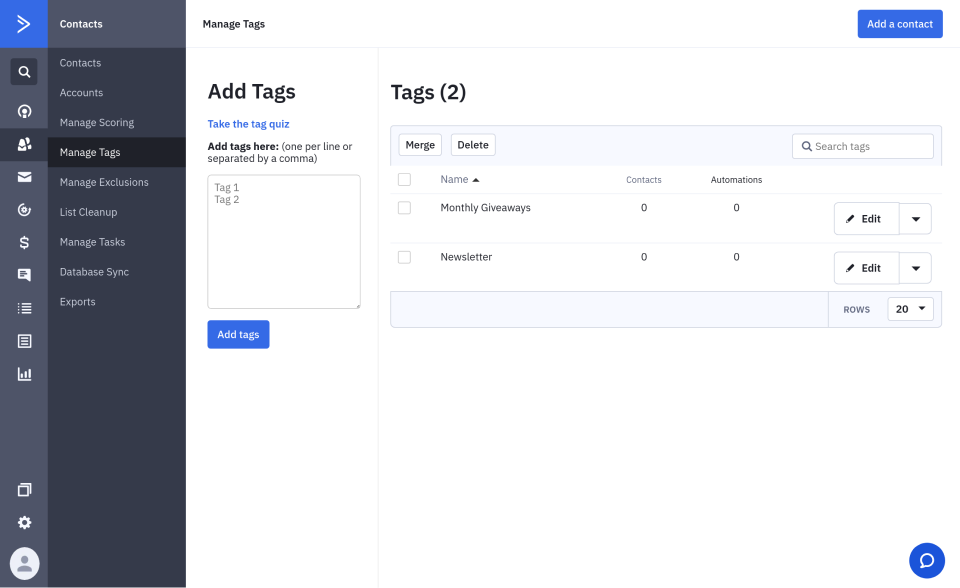Expand the Newsletter edit dropdown arrow
The width and height of the screenshot is (960, 588).
point(915,268)
